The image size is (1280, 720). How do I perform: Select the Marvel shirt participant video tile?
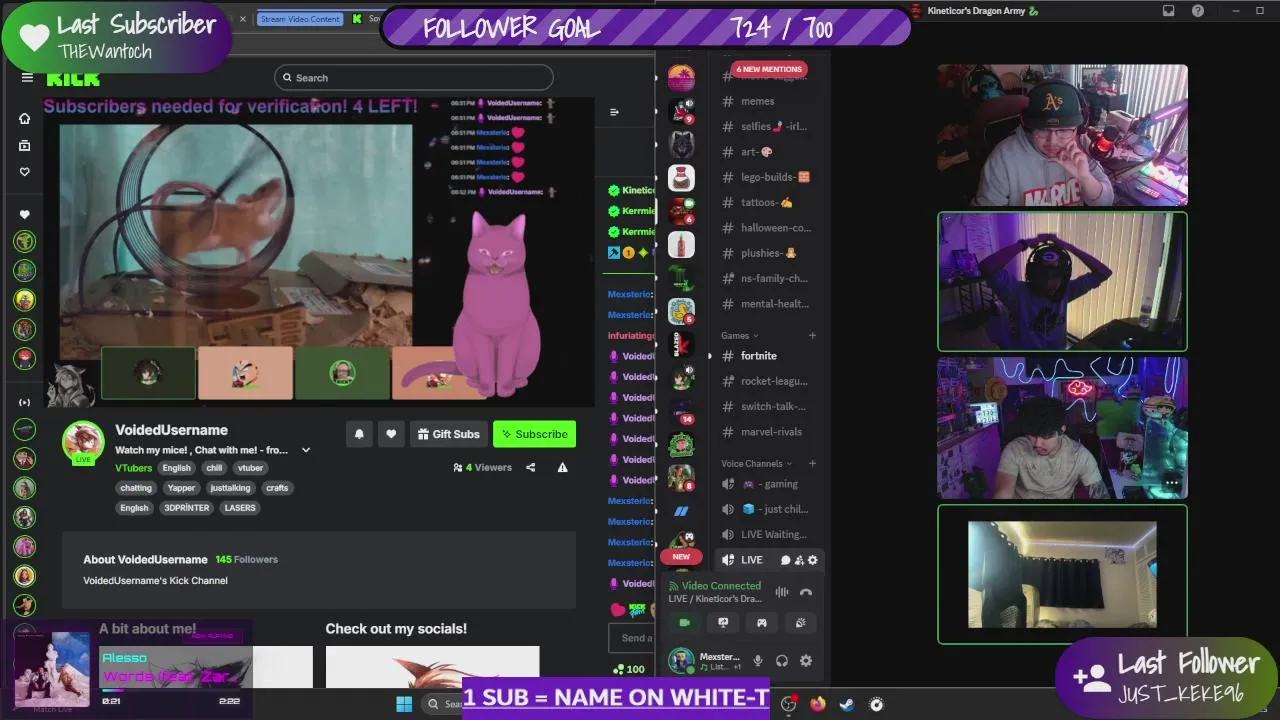[1062, 135]
